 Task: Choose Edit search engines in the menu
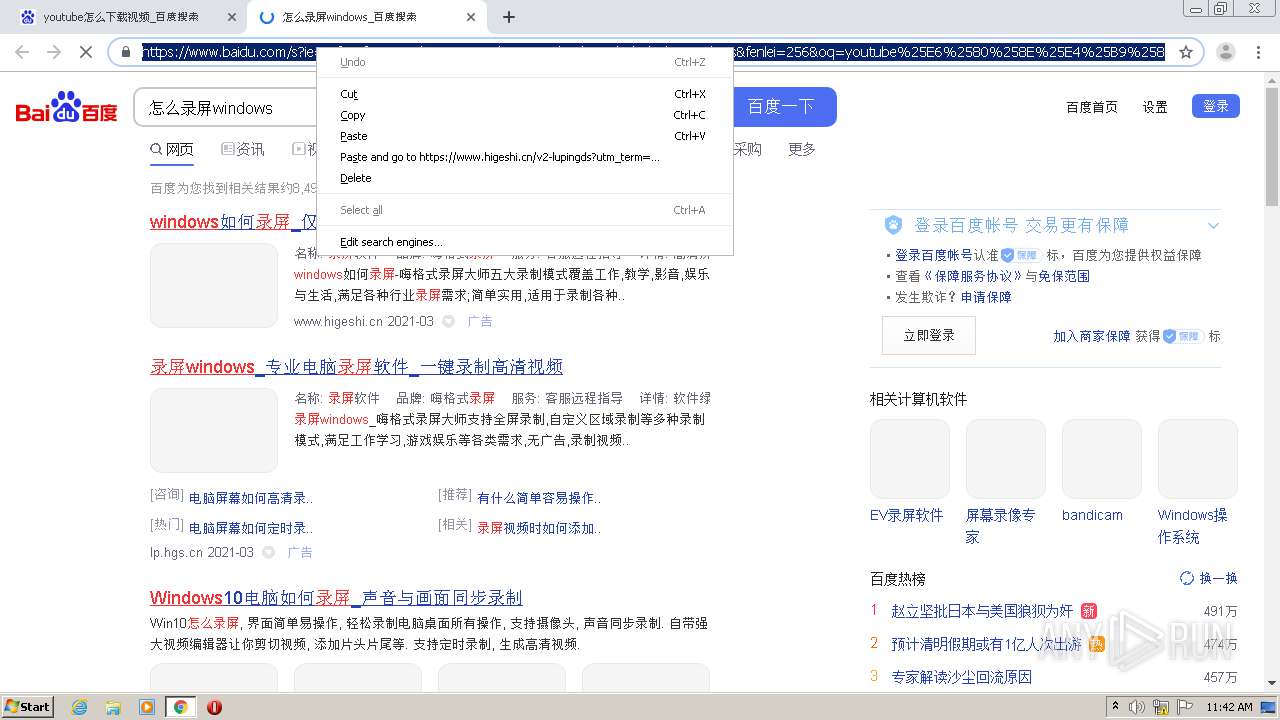(525, 242)
